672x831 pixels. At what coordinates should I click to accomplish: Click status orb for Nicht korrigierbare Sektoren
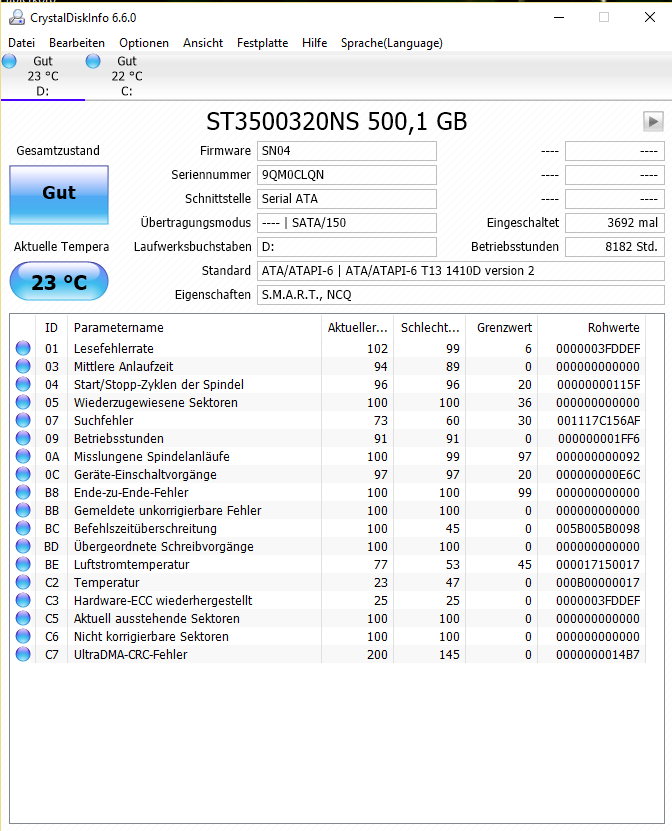click(x=23, y=636)
